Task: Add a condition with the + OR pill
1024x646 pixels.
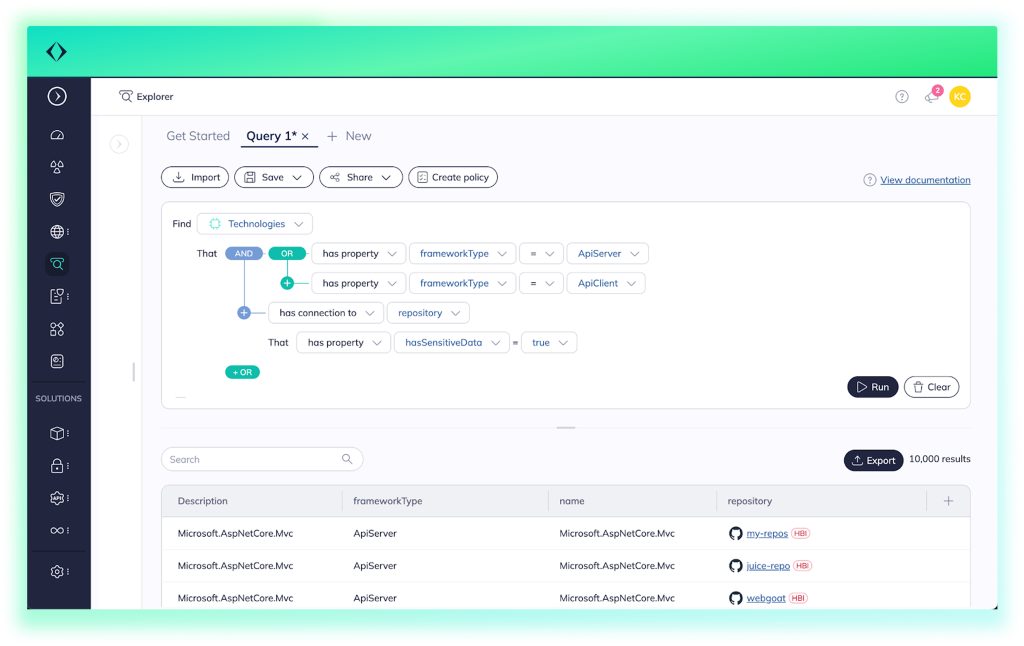Action: 242,372
